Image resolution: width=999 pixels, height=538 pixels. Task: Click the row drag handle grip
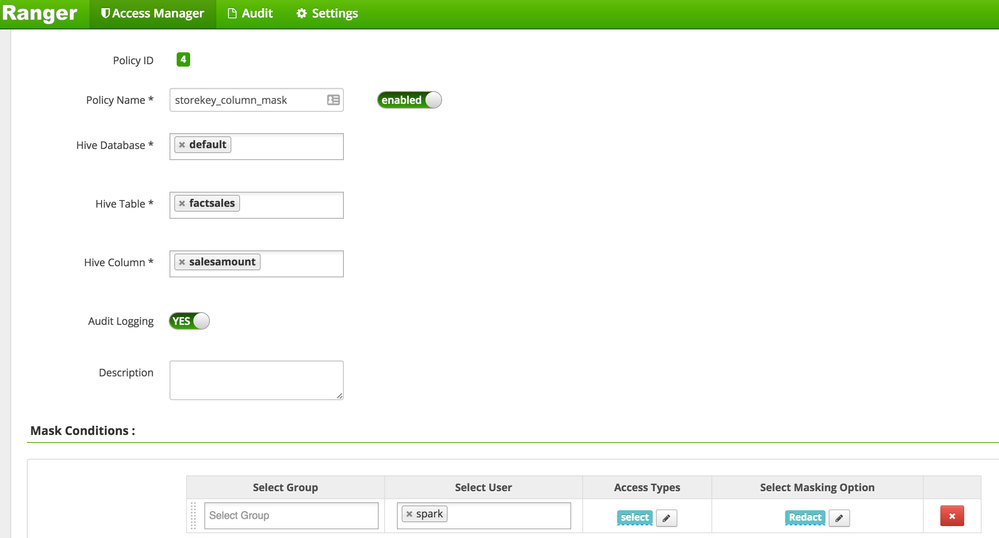(x=194, y=516)
